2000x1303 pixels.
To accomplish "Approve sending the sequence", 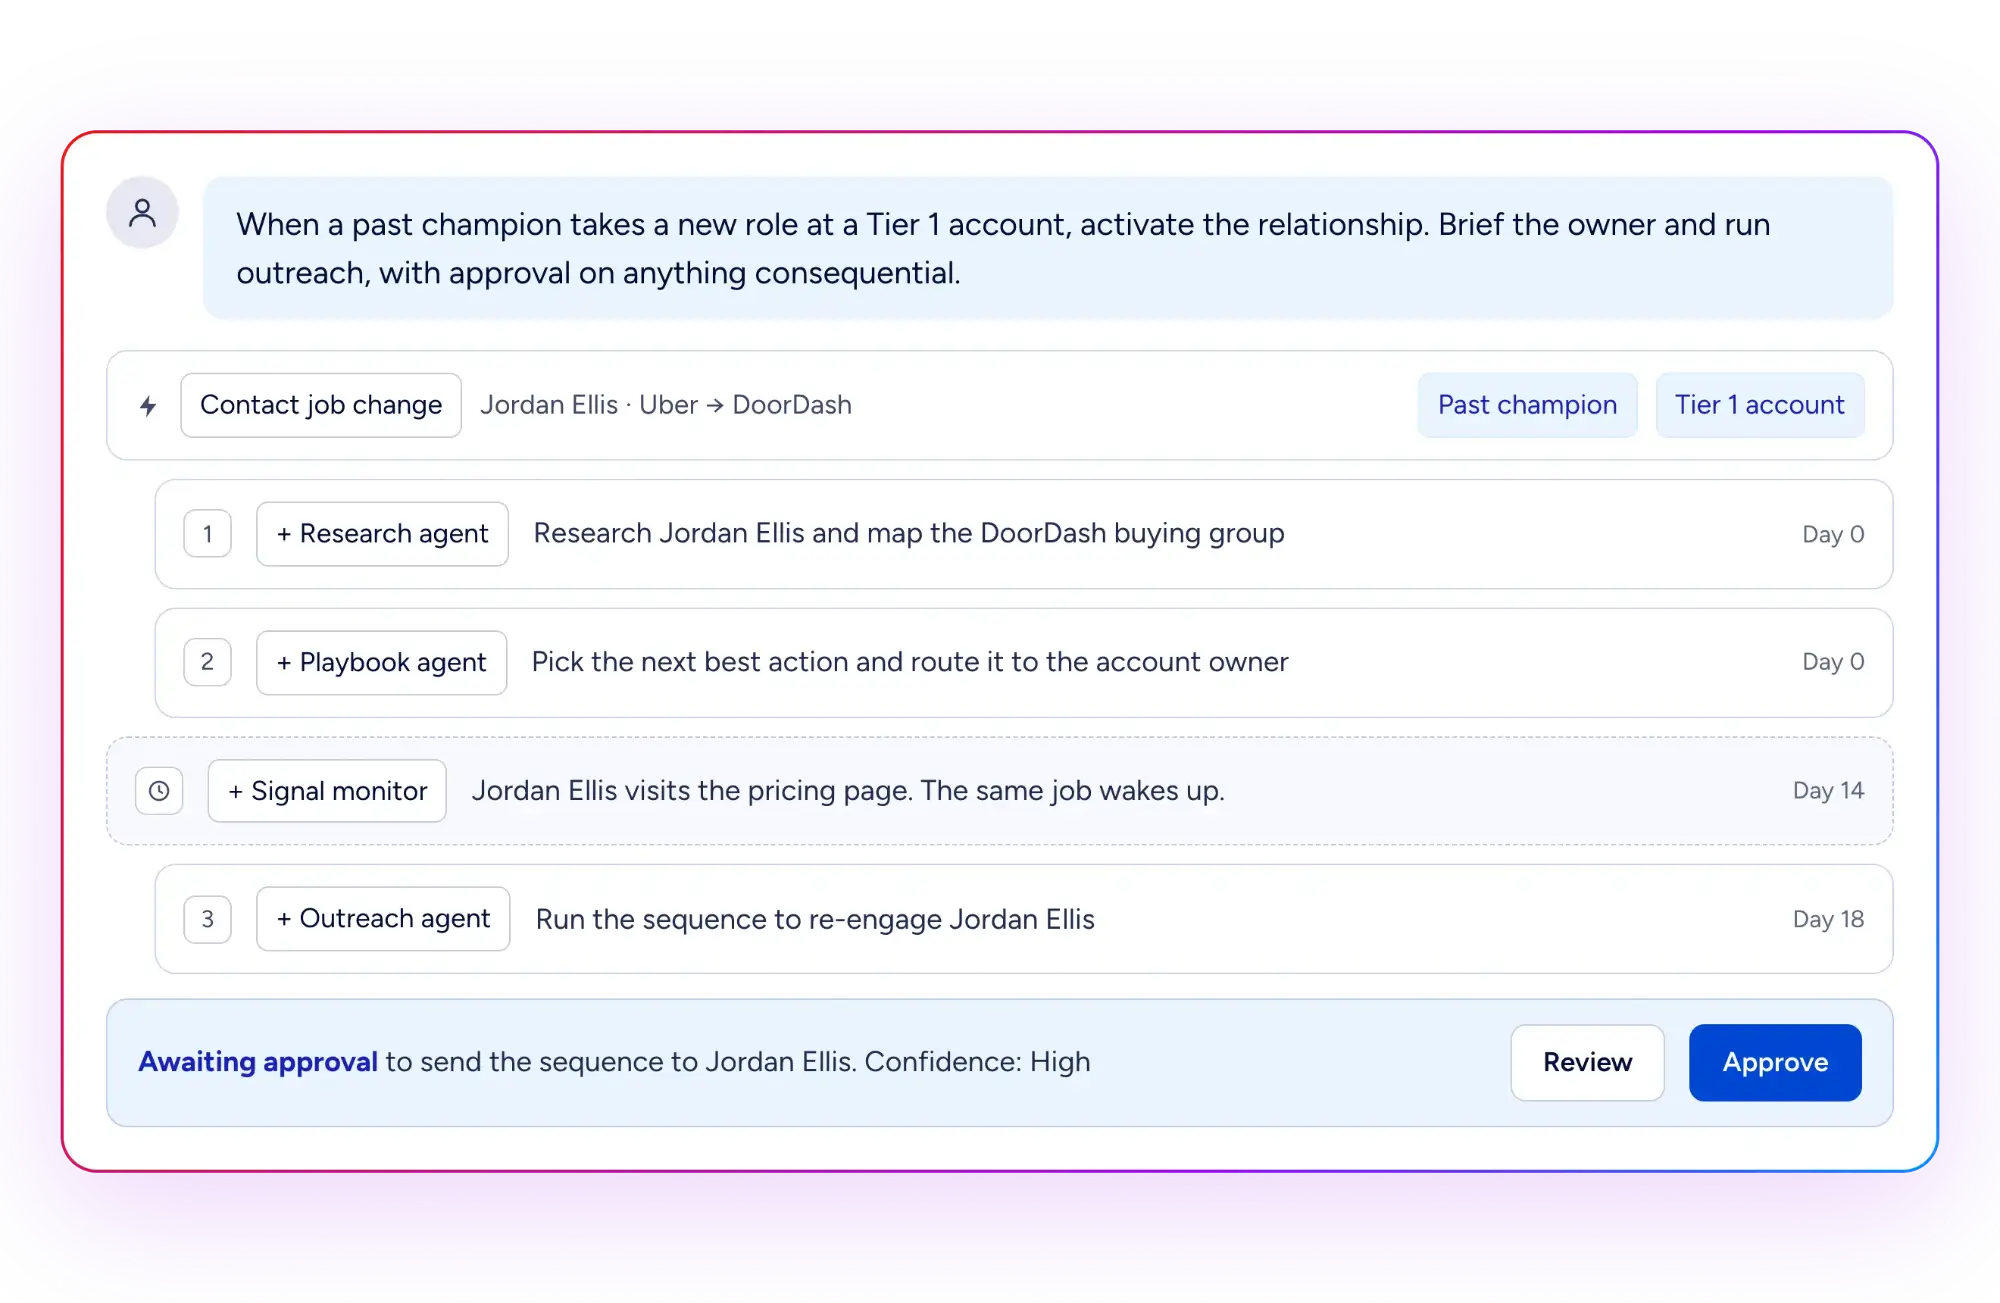I will coord(1775,1062).
